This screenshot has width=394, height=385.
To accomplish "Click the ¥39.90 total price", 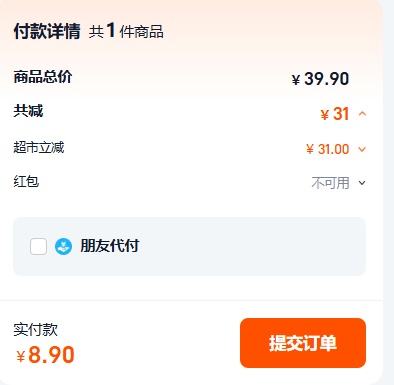I will coord(320,79).
